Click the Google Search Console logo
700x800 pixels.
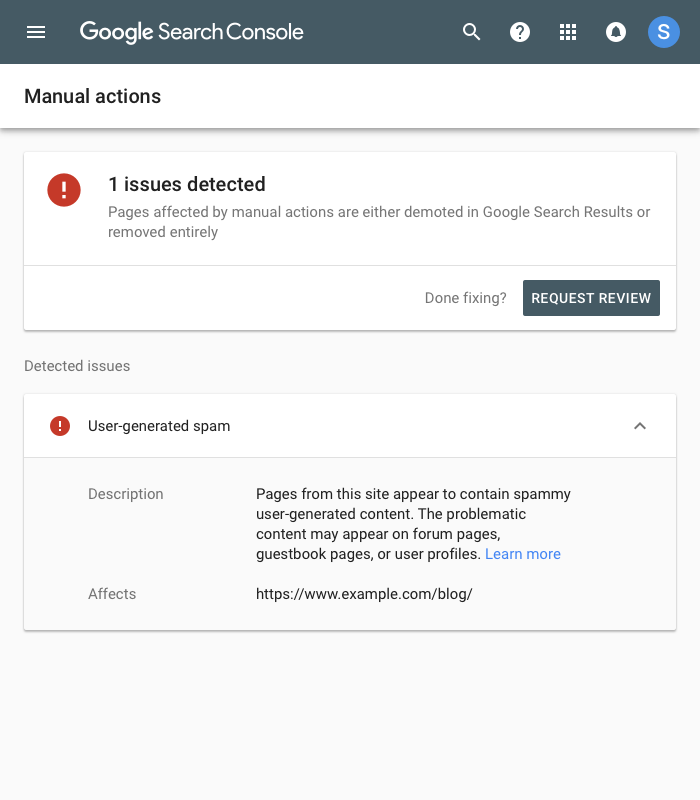(192, 32)
